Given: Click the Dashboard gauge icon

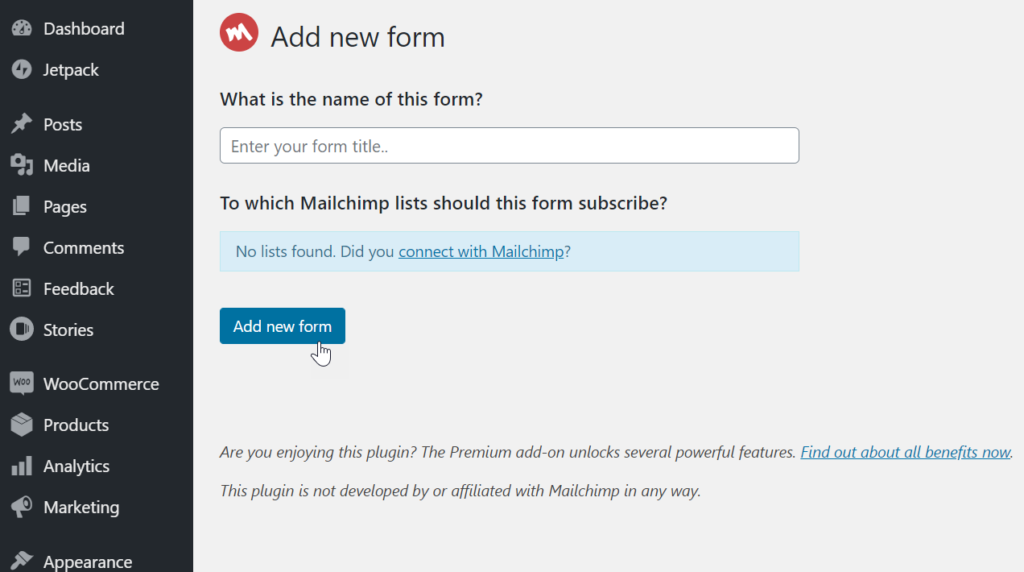Looking at the screenshot, I should pyautogui.click(x=21, y=29).
